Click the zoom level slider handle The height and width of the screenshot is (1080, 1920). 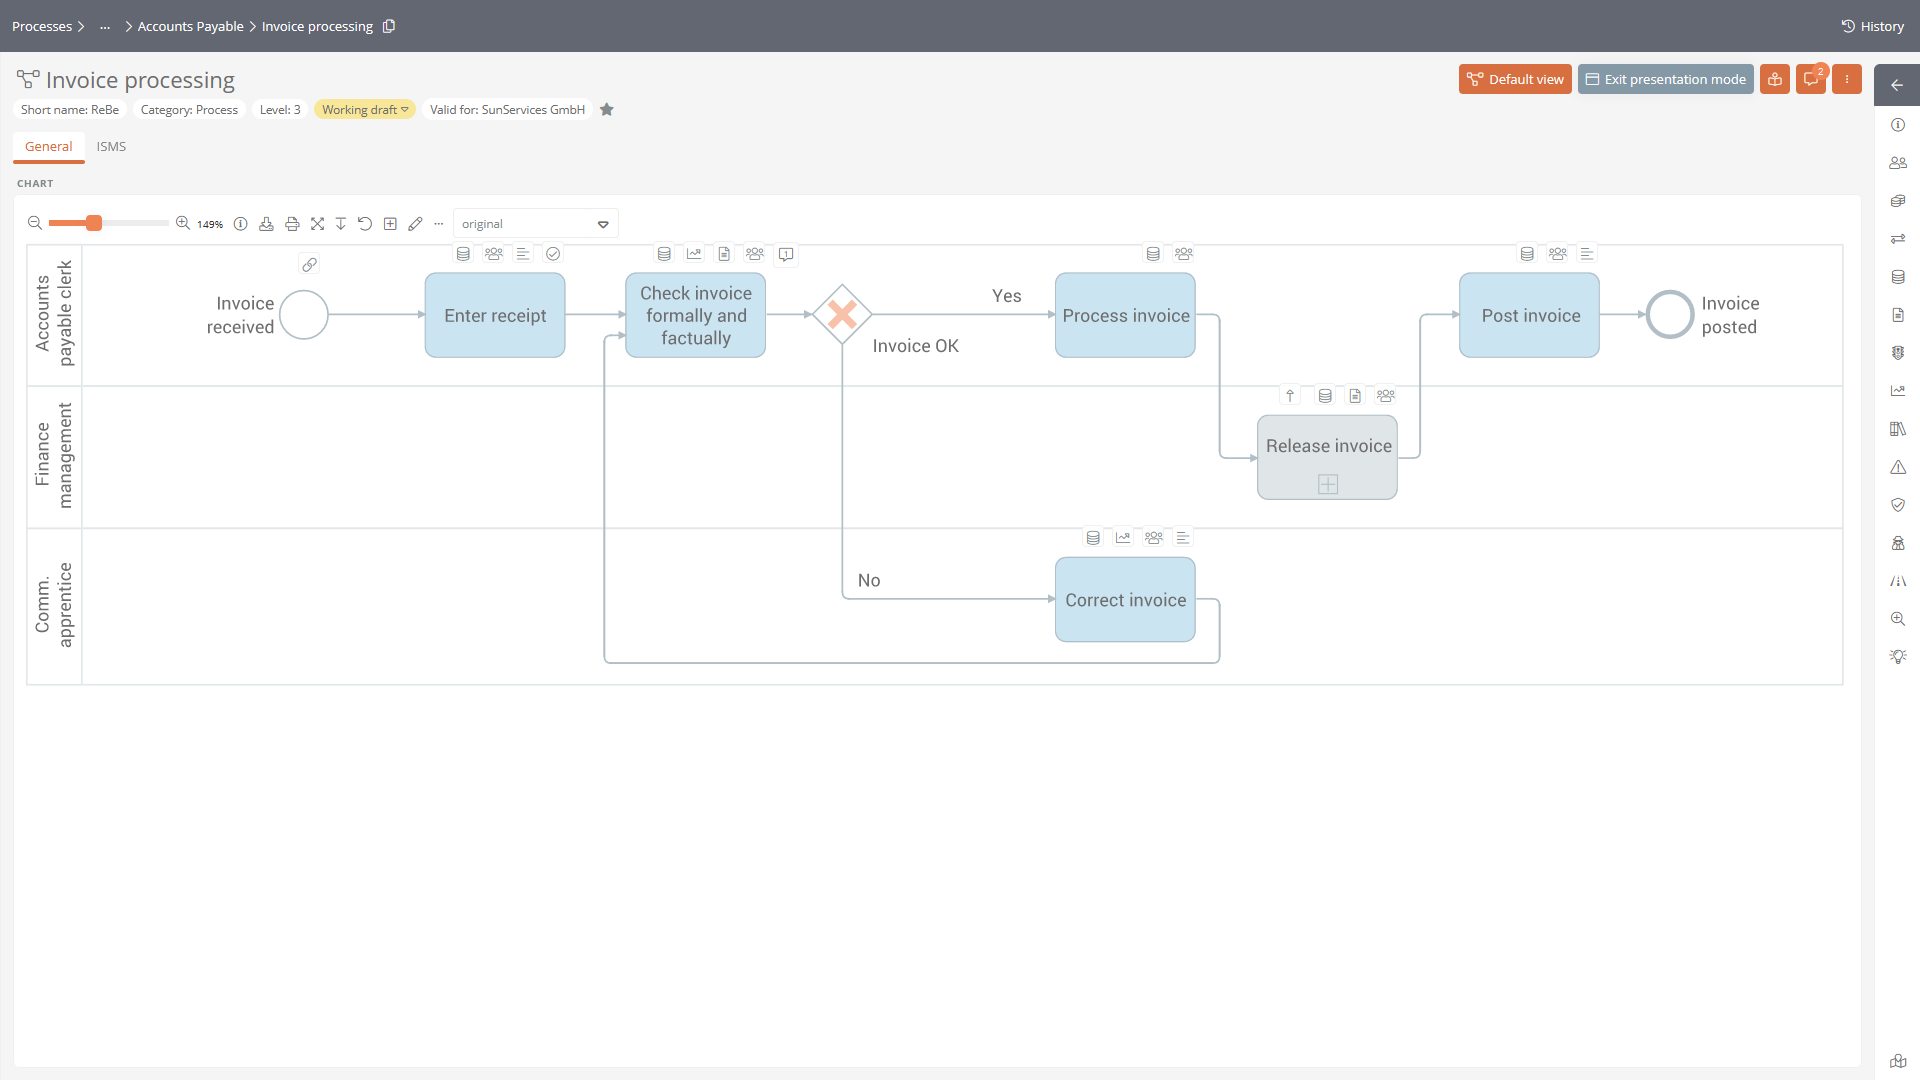[x=94, y=223]
